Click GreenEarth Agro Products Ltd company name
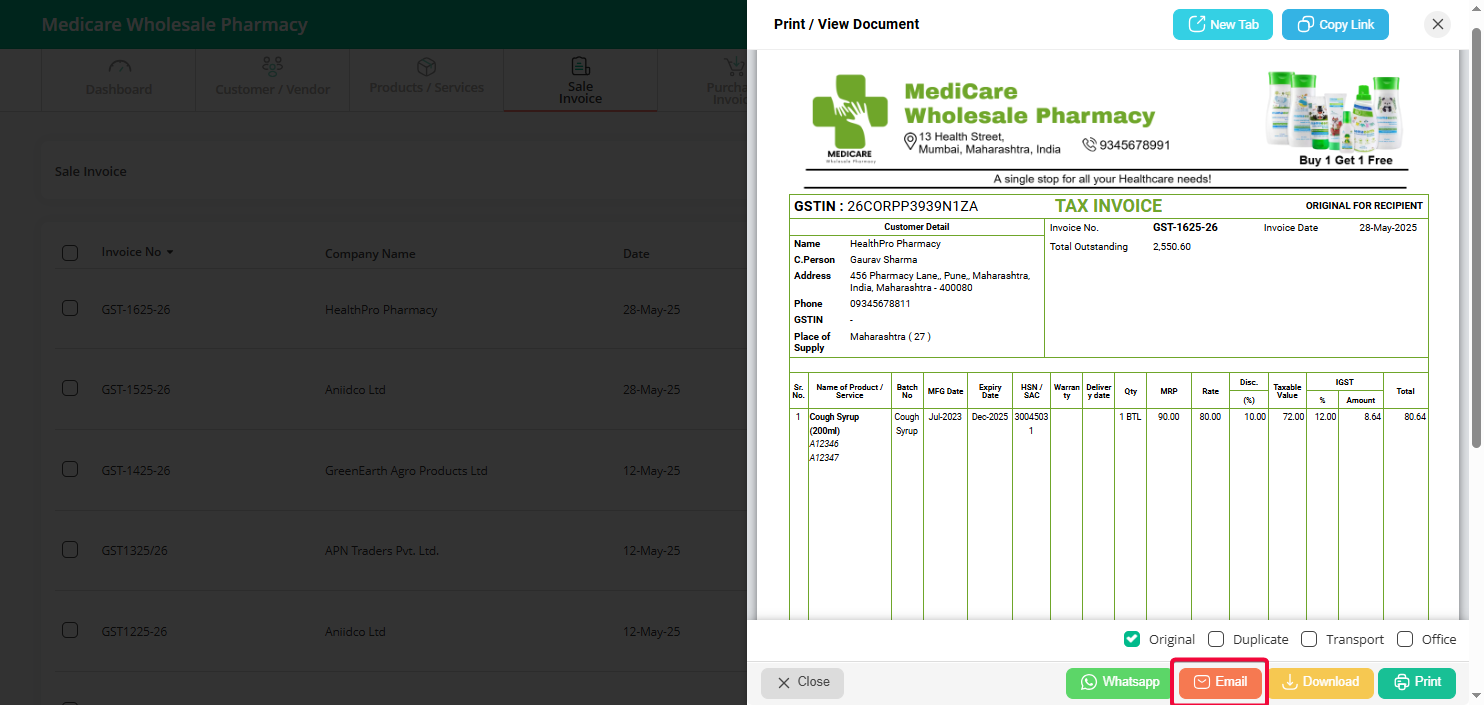Viewport: 1484px width, 705px height. pos(406,471)
